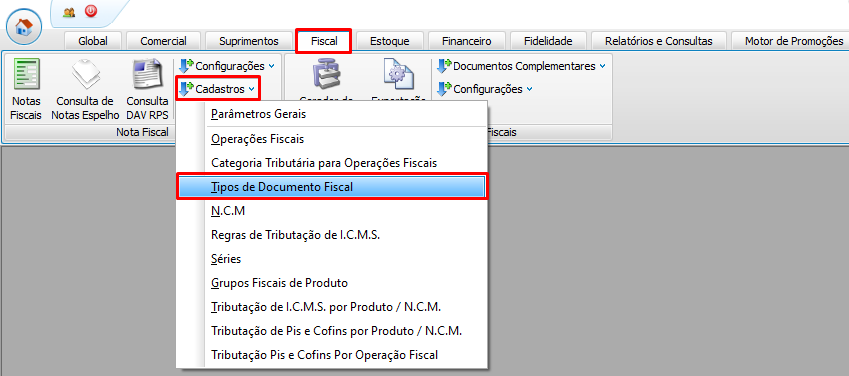Open Consulta de Notas Espelho
Screen dimensions: 849x376
coord(85,89)
